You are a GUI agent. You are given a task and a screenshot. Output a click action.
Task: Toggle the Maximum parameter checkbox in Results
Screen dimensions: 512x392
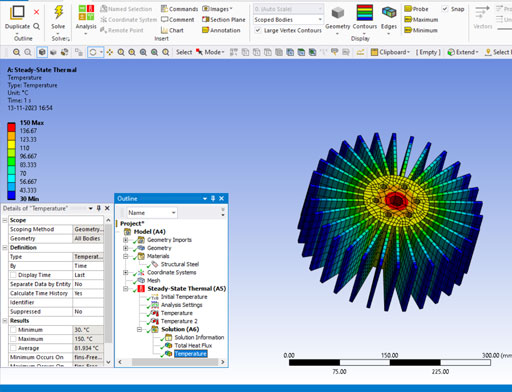click(13, 339)
